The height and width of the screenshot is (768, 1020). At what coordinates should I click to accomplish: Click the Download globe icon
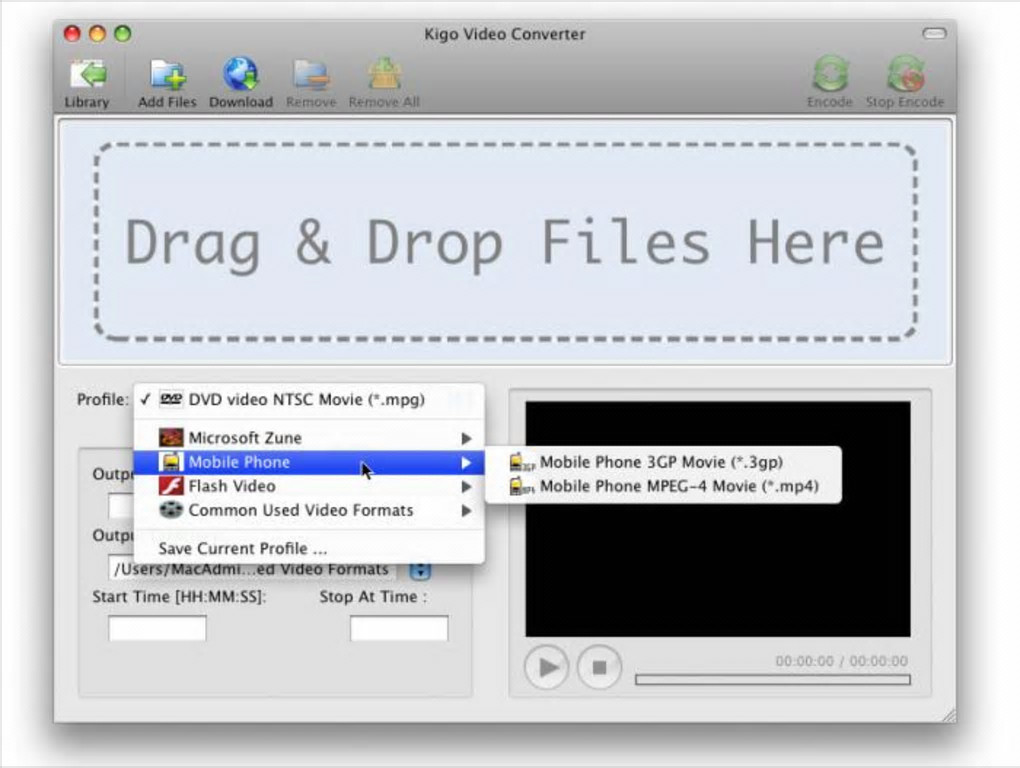click(241, 74)
